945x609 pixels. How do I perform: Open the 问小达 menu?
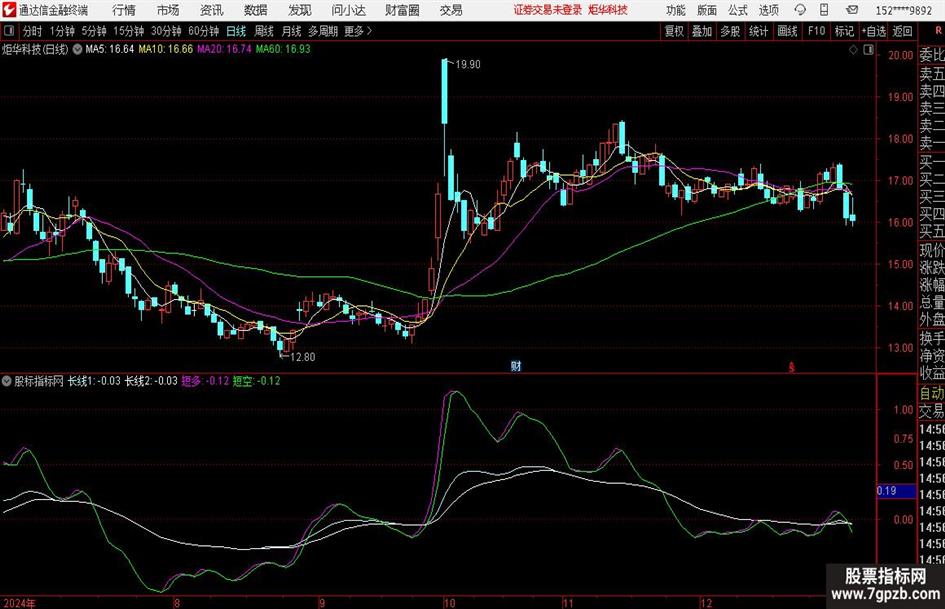348,10
